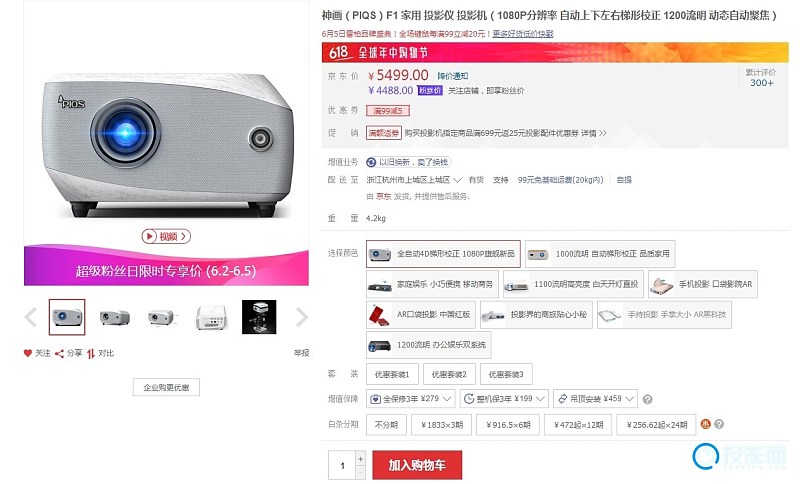Expand the 浙江杭州市 delivery address selector
This screenshot has height=484, width=800.
pos(414,180)
